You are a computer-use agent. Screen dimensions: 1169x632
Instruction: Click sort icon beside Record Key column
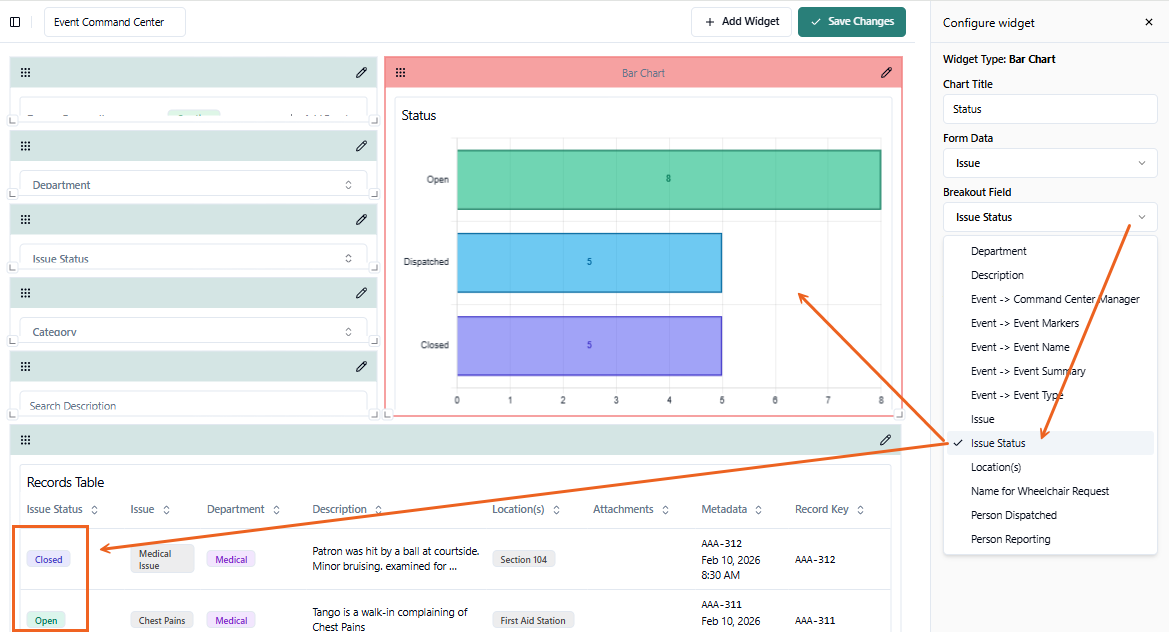point(859,510)
